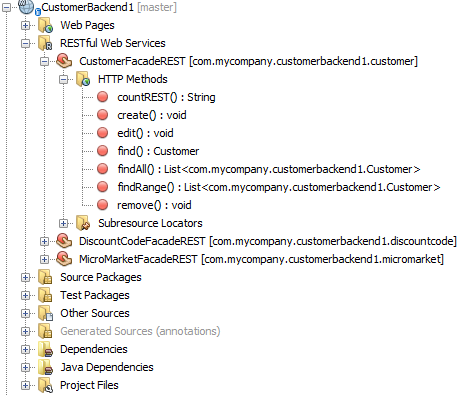The width and height of the screenshot is (457, 395).
Task: Click the Source Packages folder icon
Action: tap(45, 277)
